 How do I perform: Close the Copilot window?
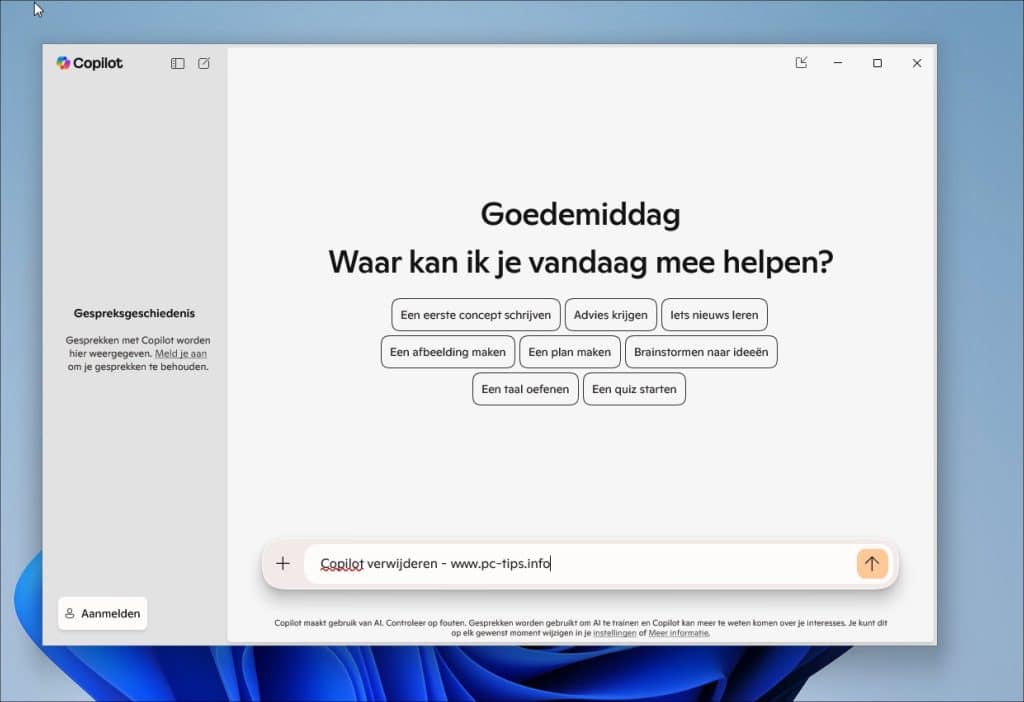click(917, 63)
